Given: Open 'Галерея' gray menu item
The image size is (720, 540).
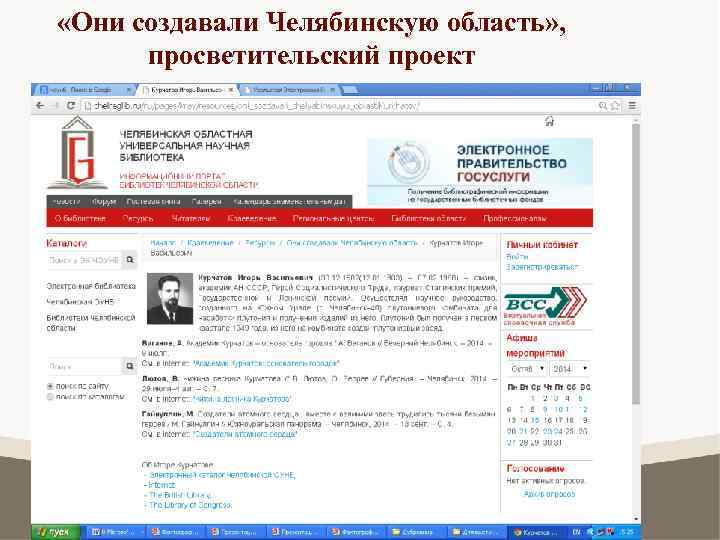Looking at the screenshot, I should (207, 202).
